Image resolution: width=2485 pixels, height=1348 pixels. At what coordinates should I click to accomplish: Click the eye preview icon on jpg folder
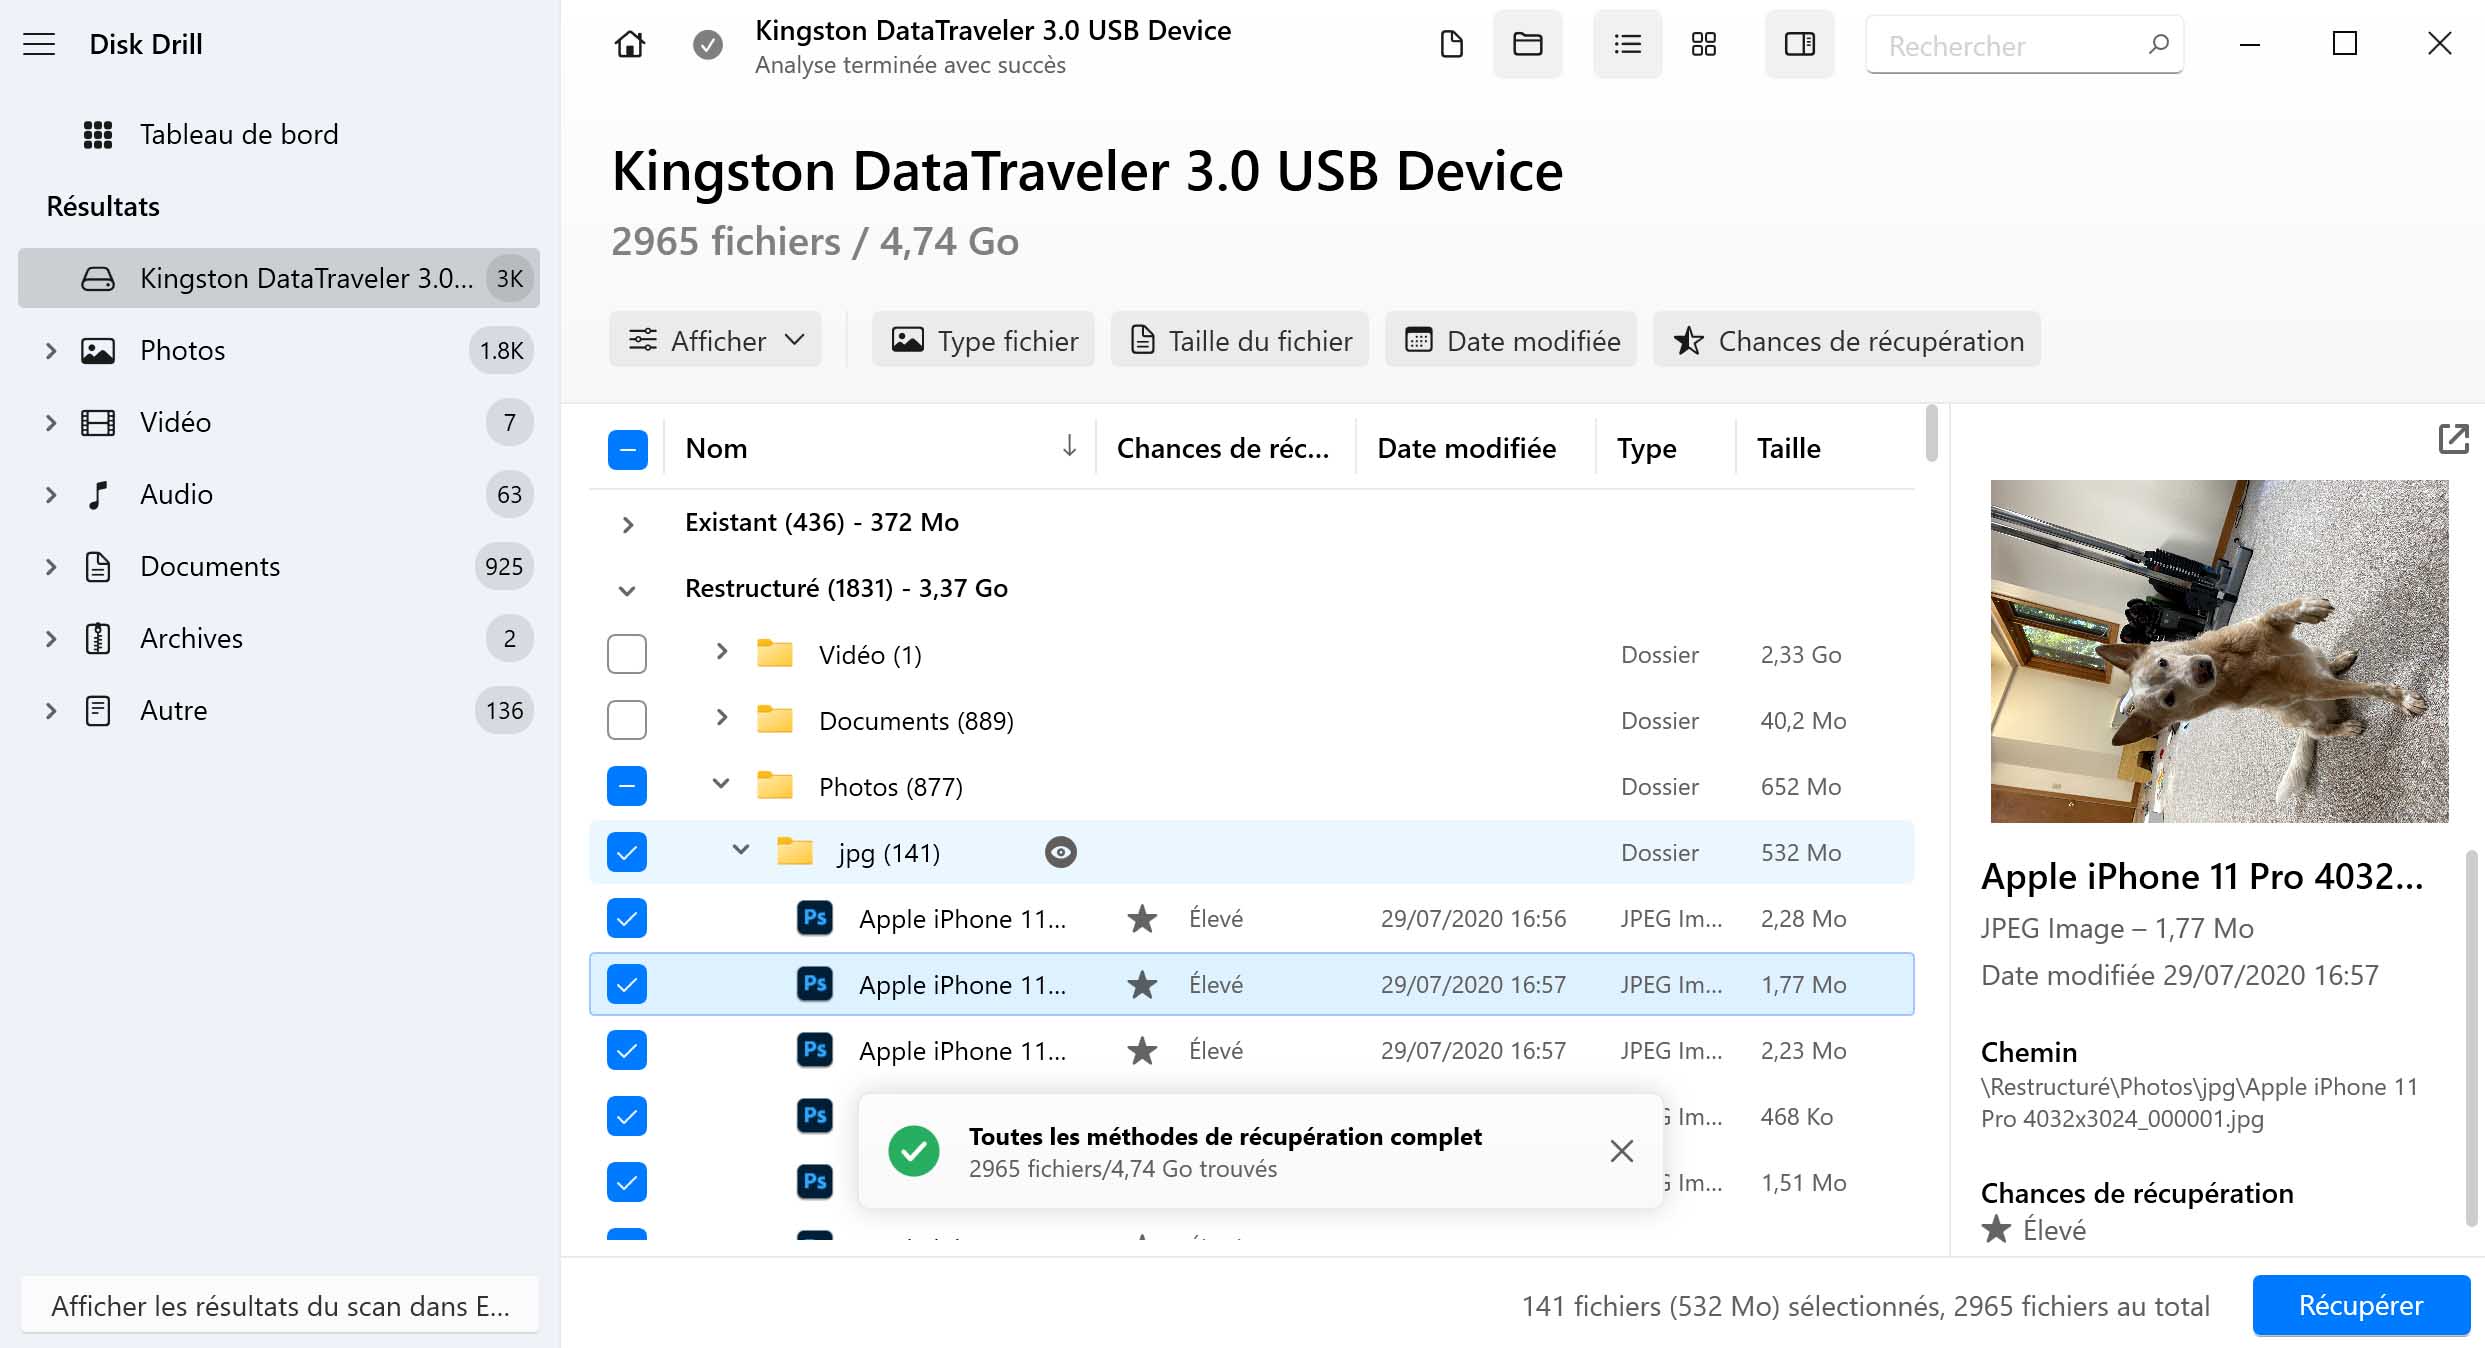click(x=1060, y=852)
